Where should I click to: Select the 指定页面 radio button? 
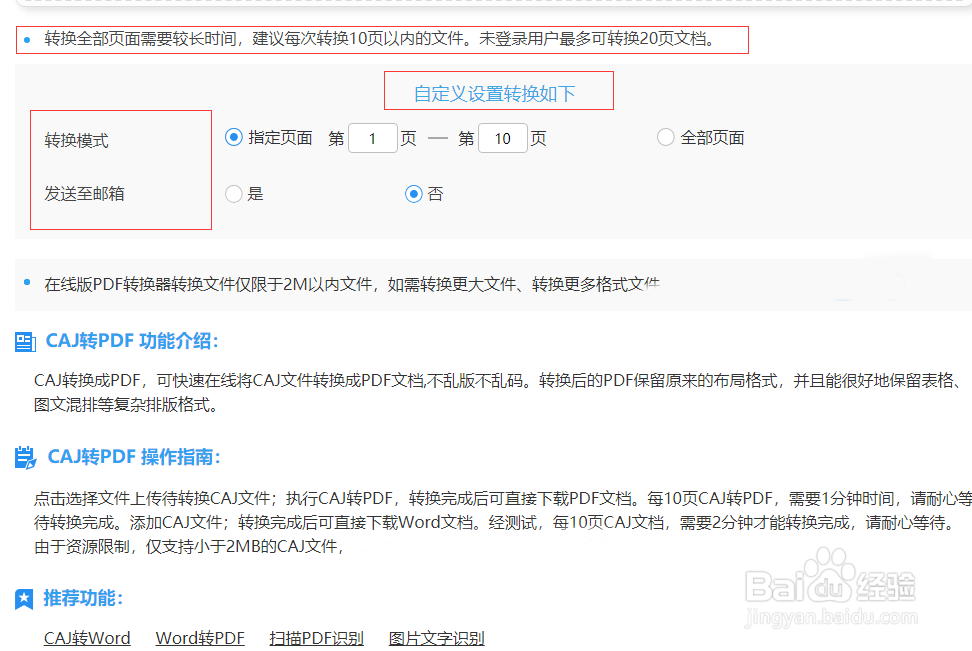pos(233,138)
